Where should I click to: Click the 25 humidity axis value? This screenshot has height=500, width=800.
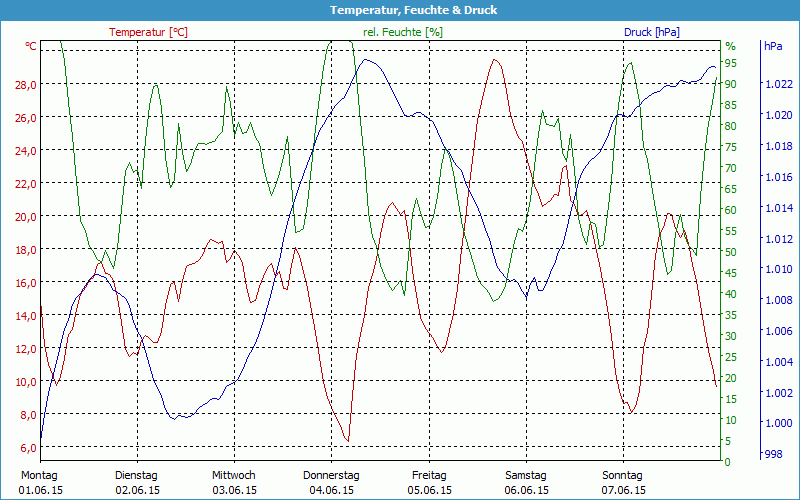tap(731, 357)
